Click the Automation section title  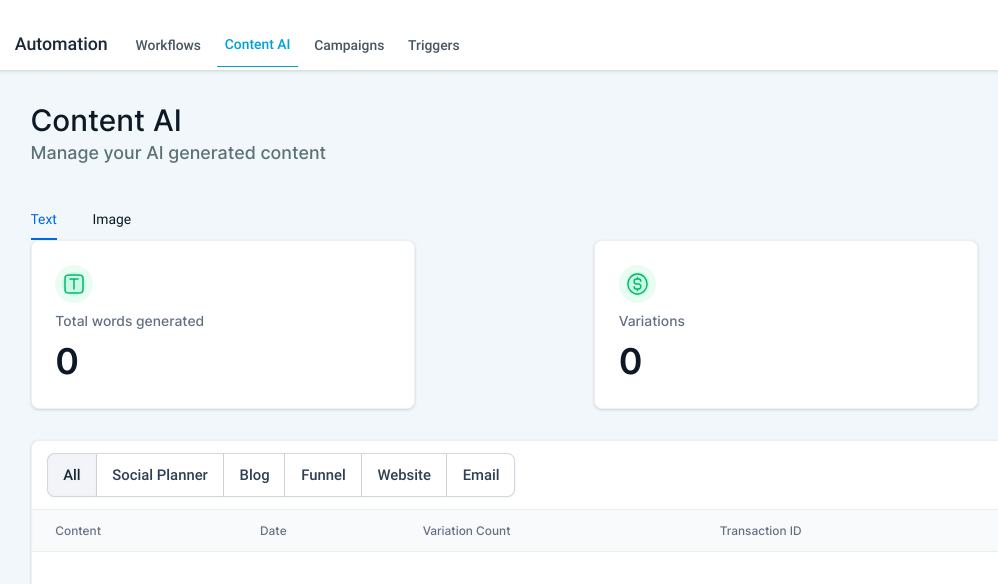(x=61, y=44)
